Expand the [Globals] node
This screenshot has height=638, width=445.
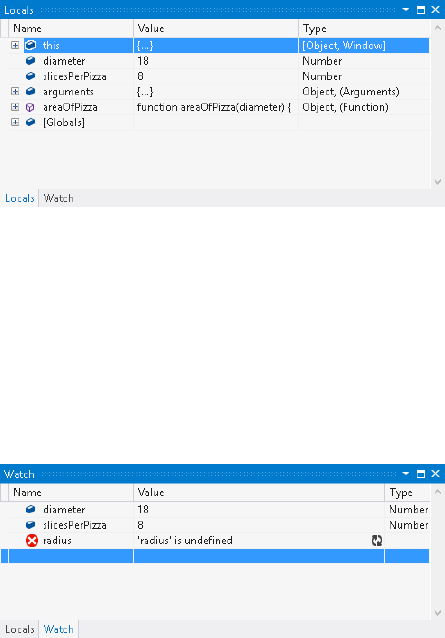tap(15, 122)
